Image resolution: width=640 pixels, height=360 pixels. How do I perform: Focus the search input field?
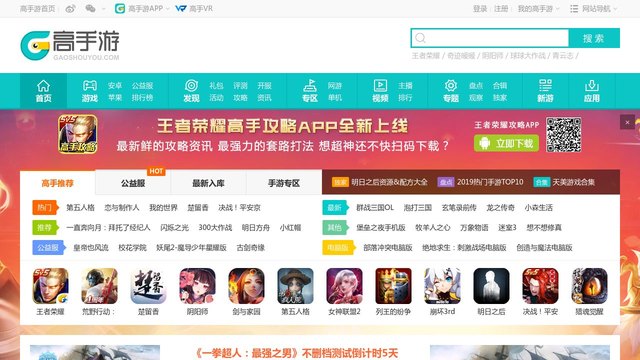tap(490, 38)
